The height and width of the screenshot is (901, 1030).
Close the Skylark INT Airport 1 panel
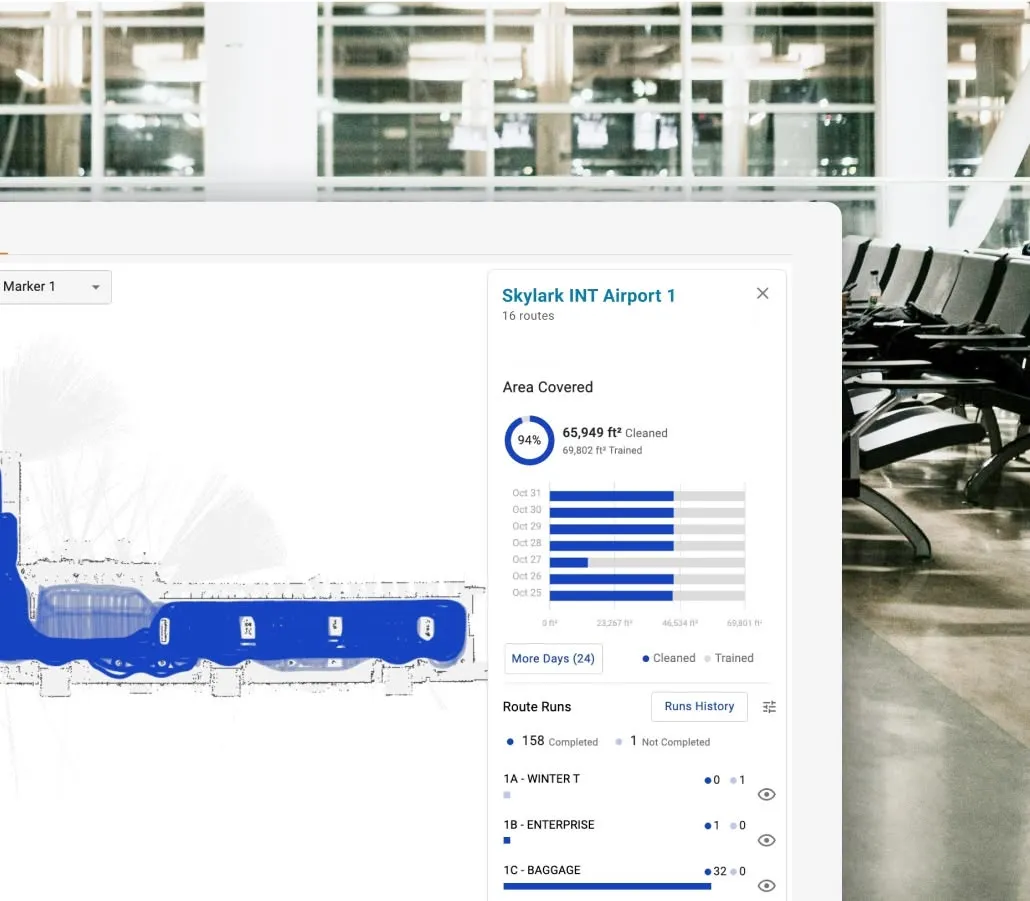pos(762,294)
